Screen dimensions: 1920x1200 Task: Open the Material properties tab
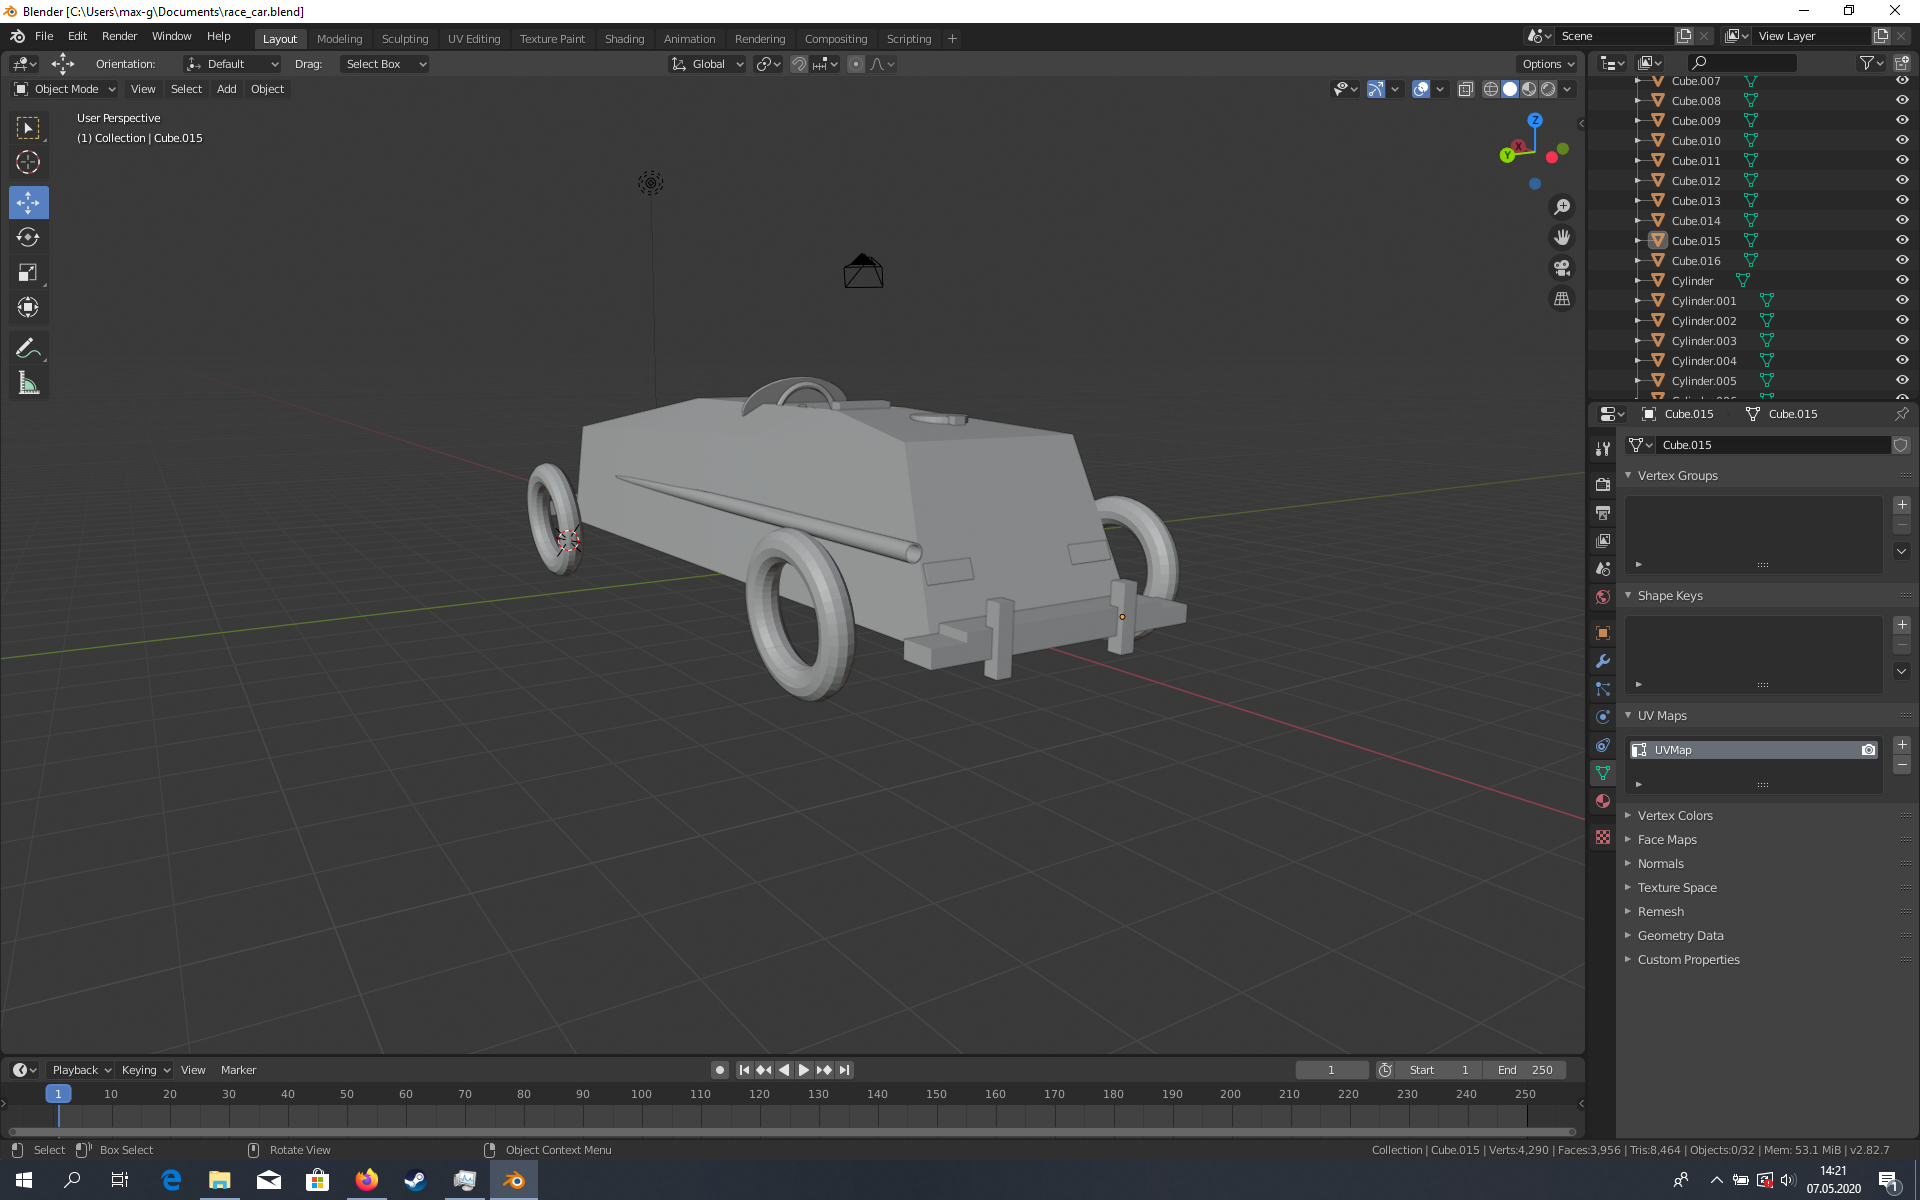click(1603, 801)
